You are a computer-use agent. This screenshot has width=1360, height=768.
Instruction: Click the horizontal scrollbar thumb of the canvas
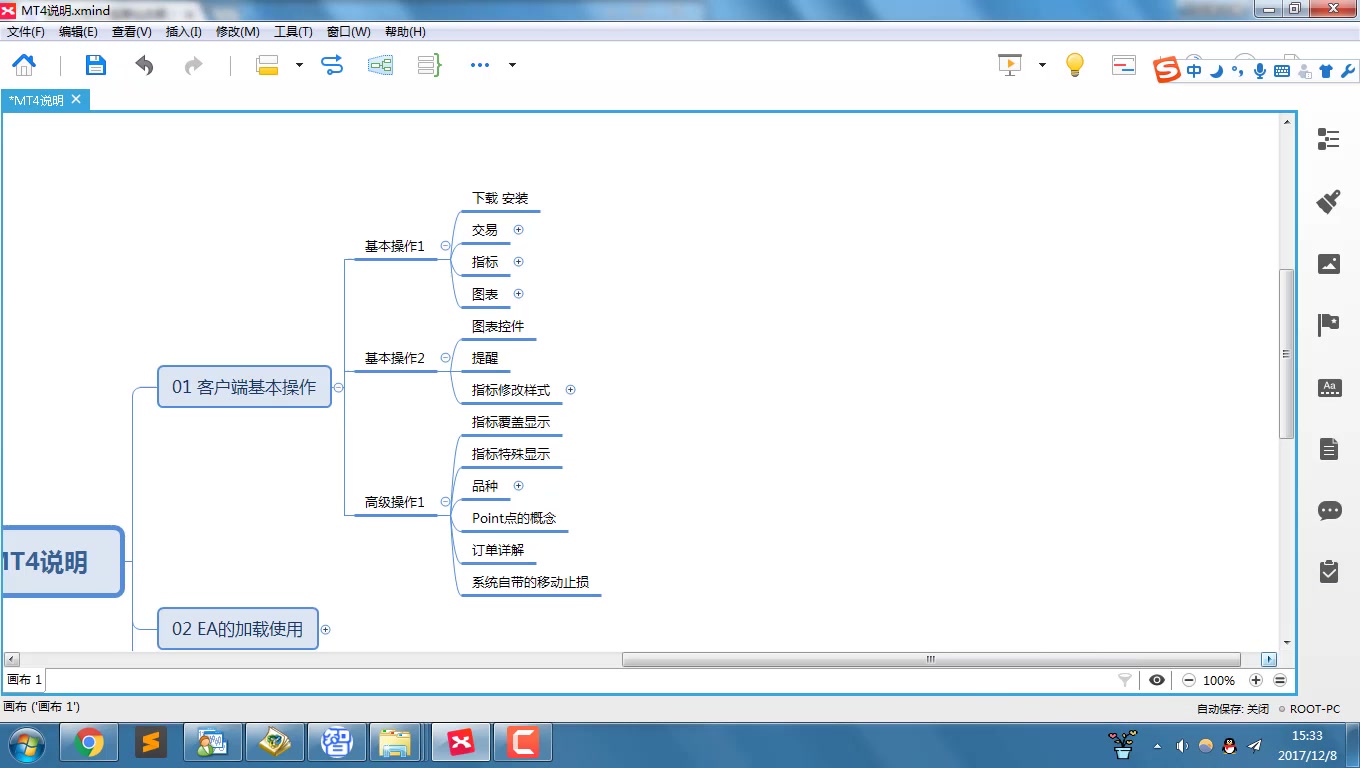click(x=931, y=659)
